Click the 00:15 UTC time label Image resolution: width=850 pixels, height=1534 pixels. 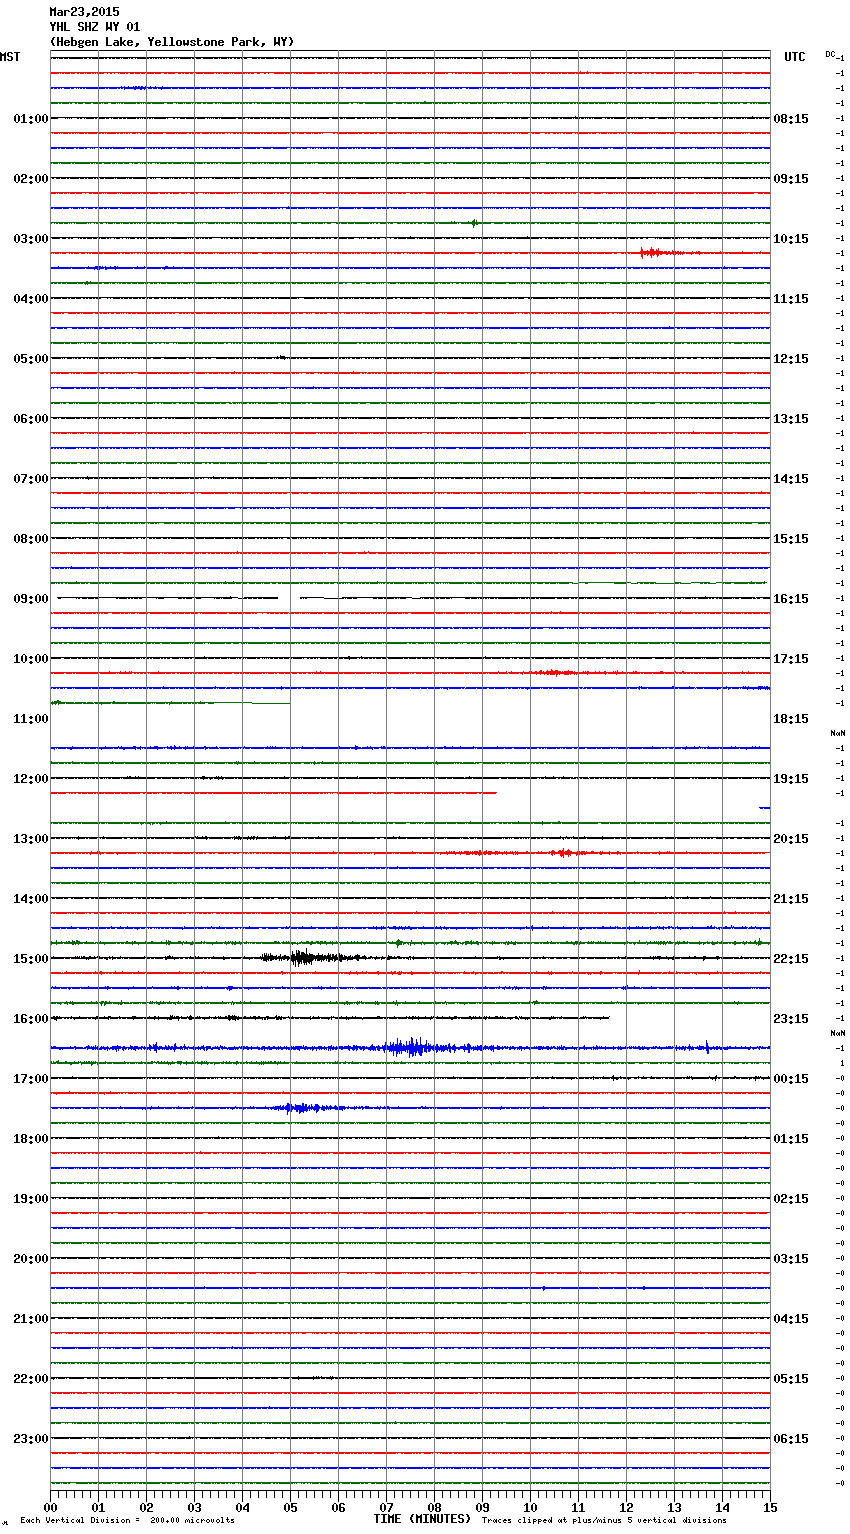pyautogui.click(x=791, y=1079)
